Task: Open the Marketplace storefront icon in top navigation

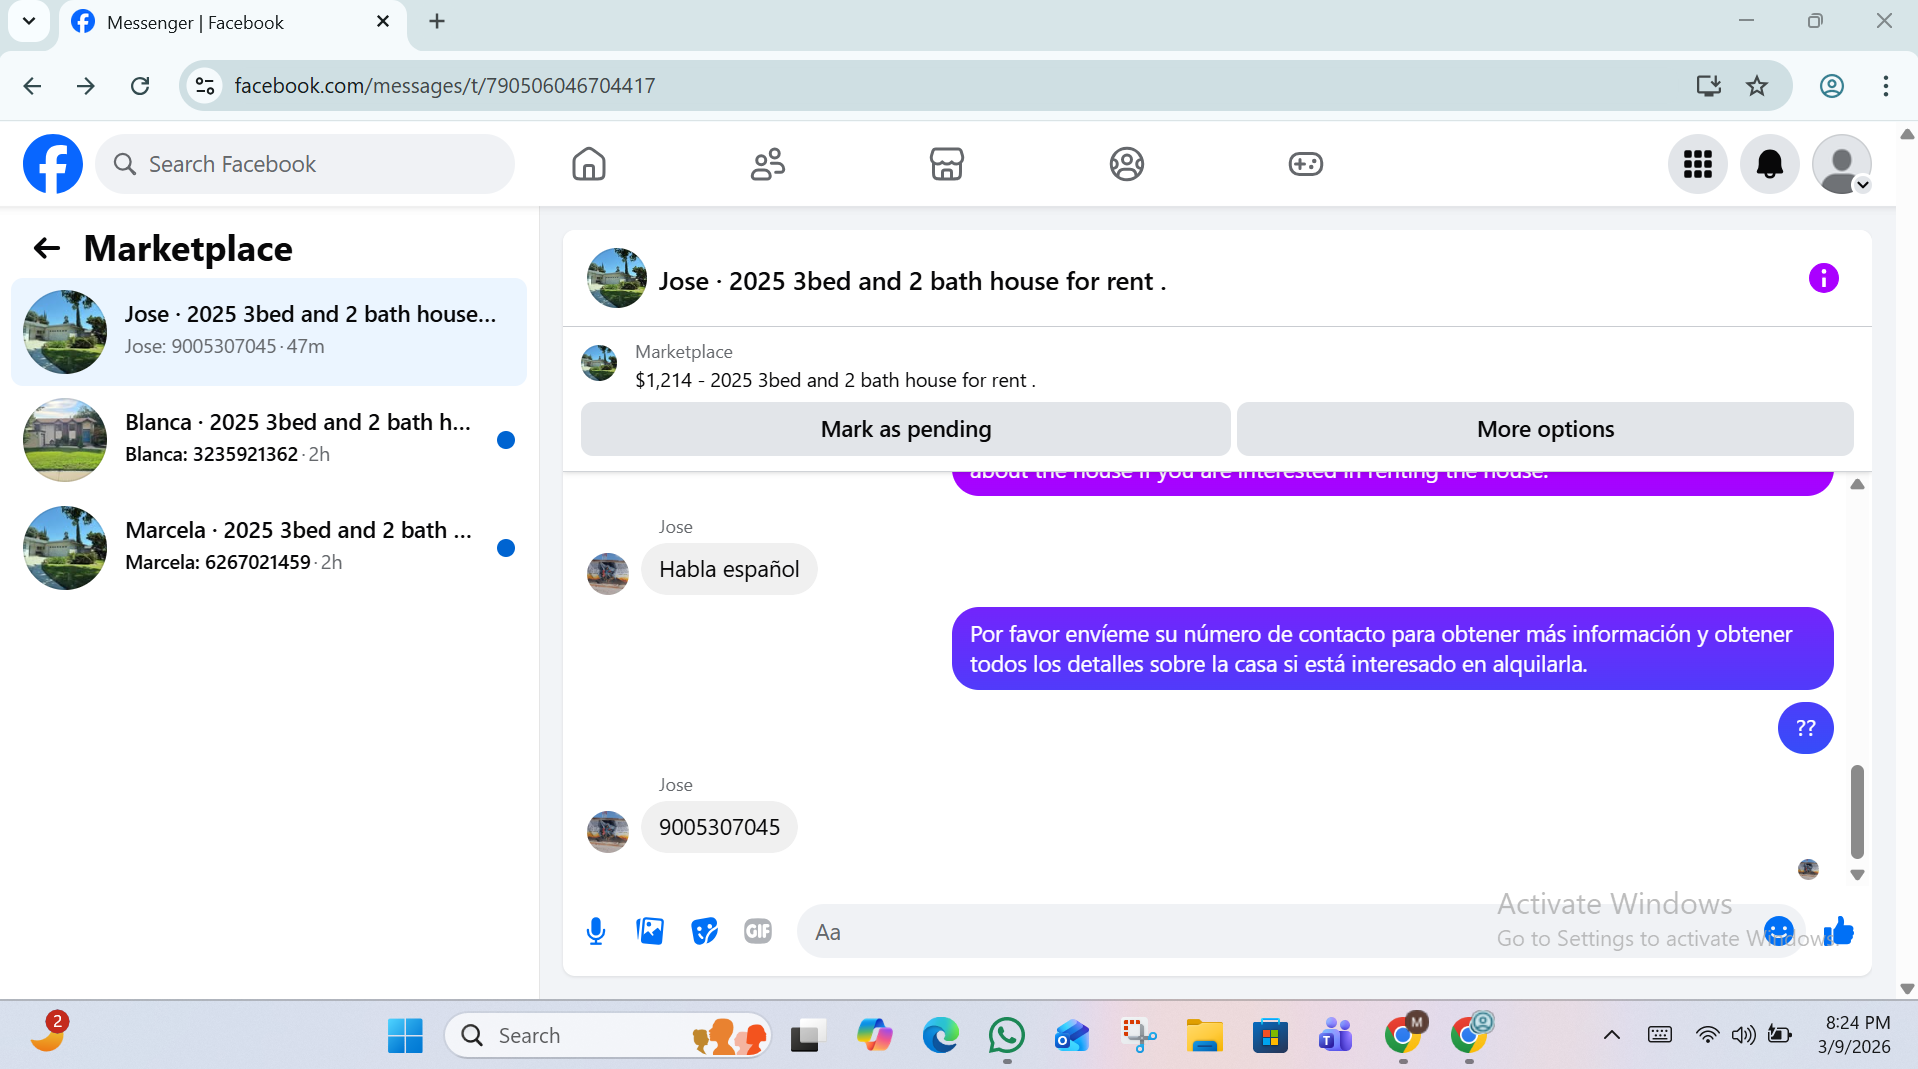Action: click(947, 164)
